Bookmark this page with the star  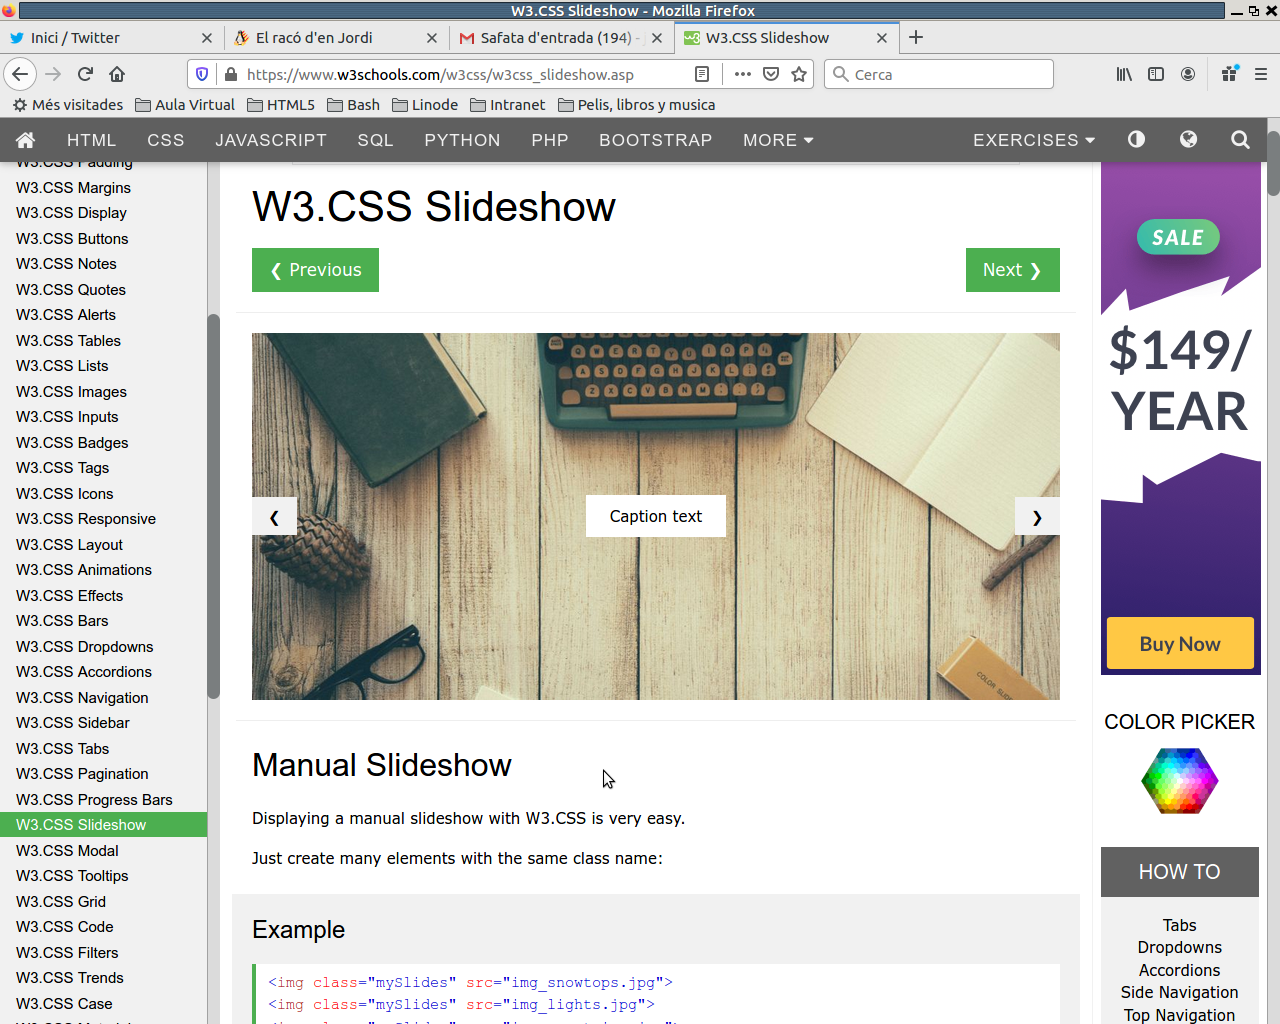pyautogui.click(x=799, y=74)
